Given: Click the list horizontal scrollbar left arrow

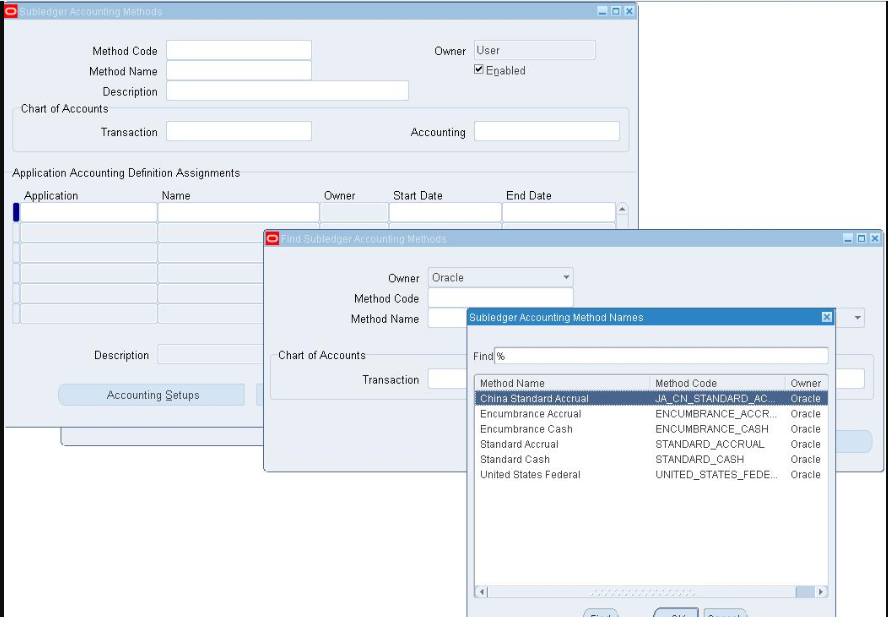Looking at the screenshot, I should click(x=481, y=592).
